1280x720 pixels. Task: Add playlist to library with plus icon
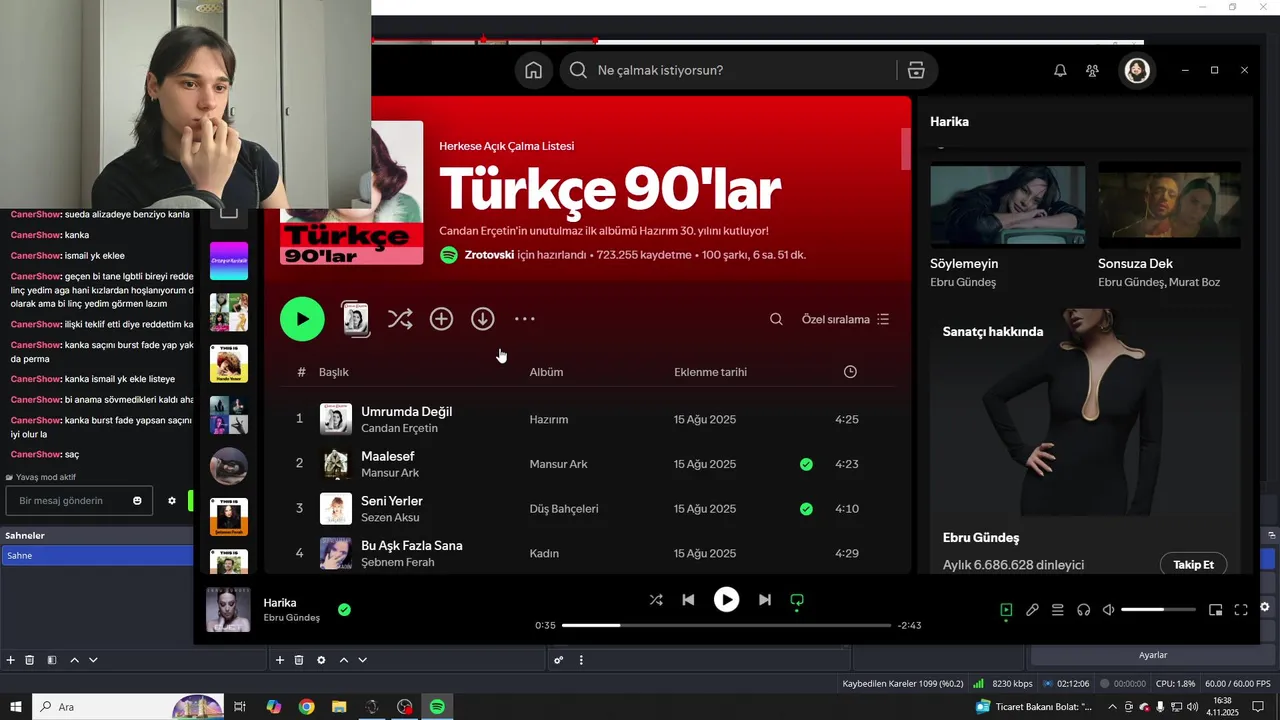[x=441, y=319]
